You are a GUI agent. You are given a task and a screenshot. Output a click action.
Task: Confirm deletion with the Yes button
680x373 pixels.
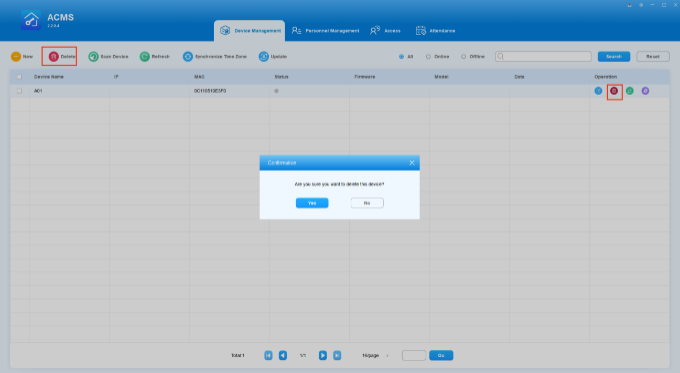pyautogui.click(x=312, y=203)
